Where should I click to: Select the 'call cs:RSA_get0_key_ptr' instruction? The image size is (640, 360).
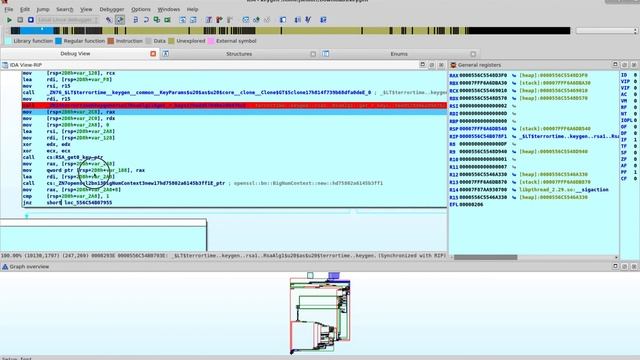(62, 157)
